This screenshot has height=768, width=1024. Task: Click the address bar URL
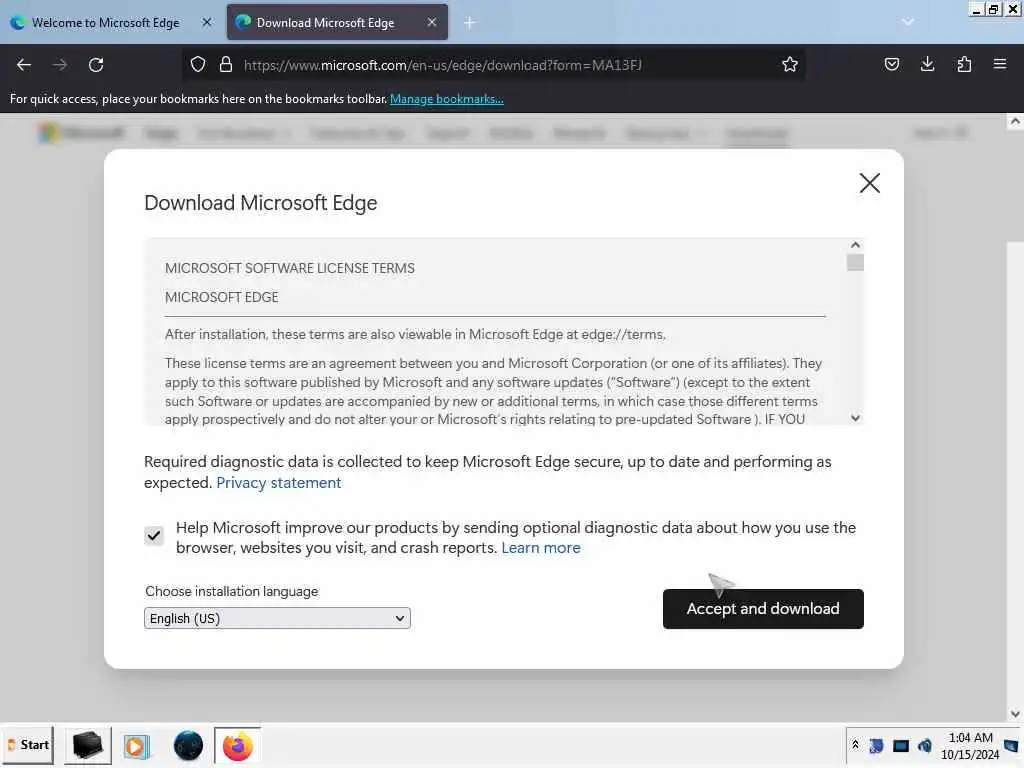click(442, 65)
